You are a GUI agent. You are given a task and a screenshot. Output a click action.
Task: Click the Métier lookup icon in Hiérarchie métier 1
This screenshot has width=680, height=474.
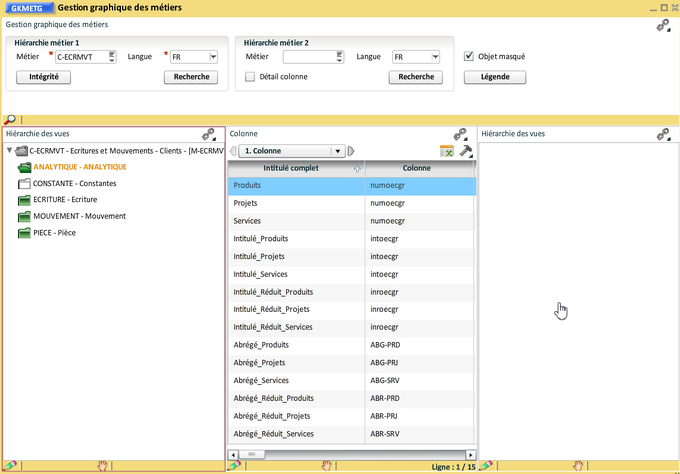pos(112,57)
